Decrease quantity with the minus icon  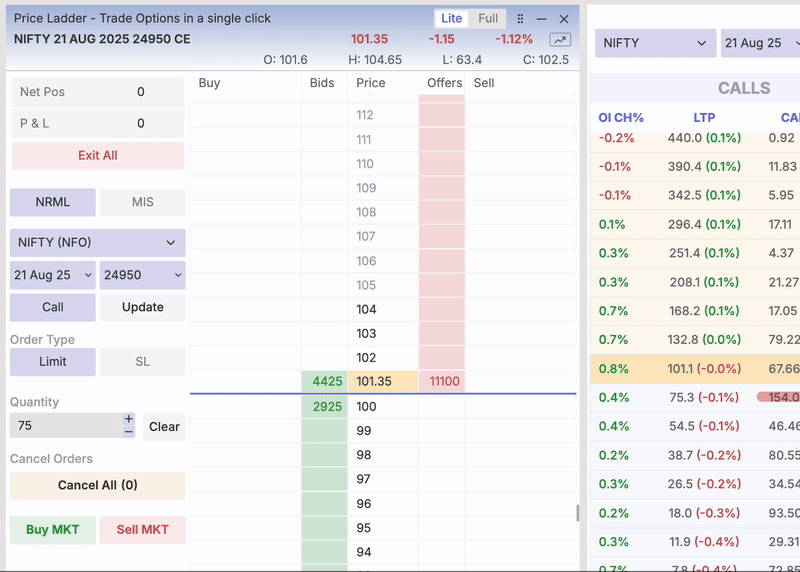129,432
